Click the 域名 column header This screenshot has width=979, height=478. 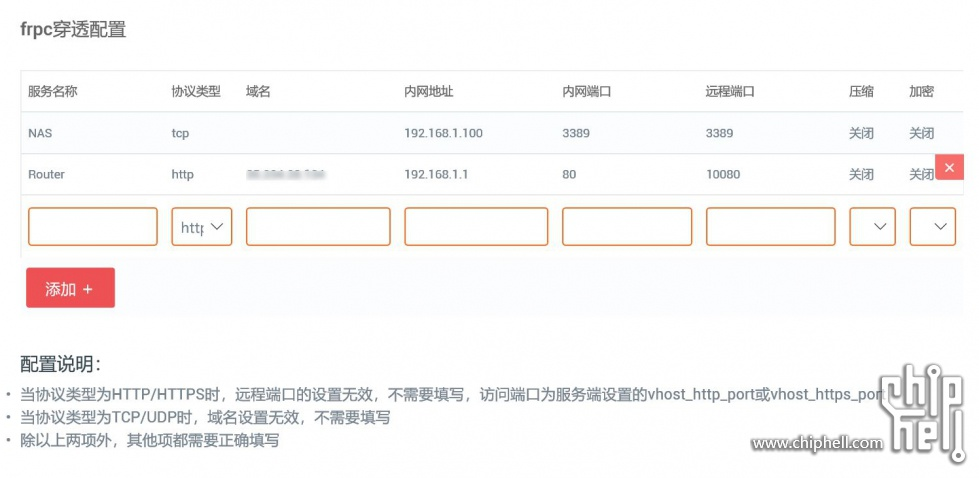coord(258,92)
